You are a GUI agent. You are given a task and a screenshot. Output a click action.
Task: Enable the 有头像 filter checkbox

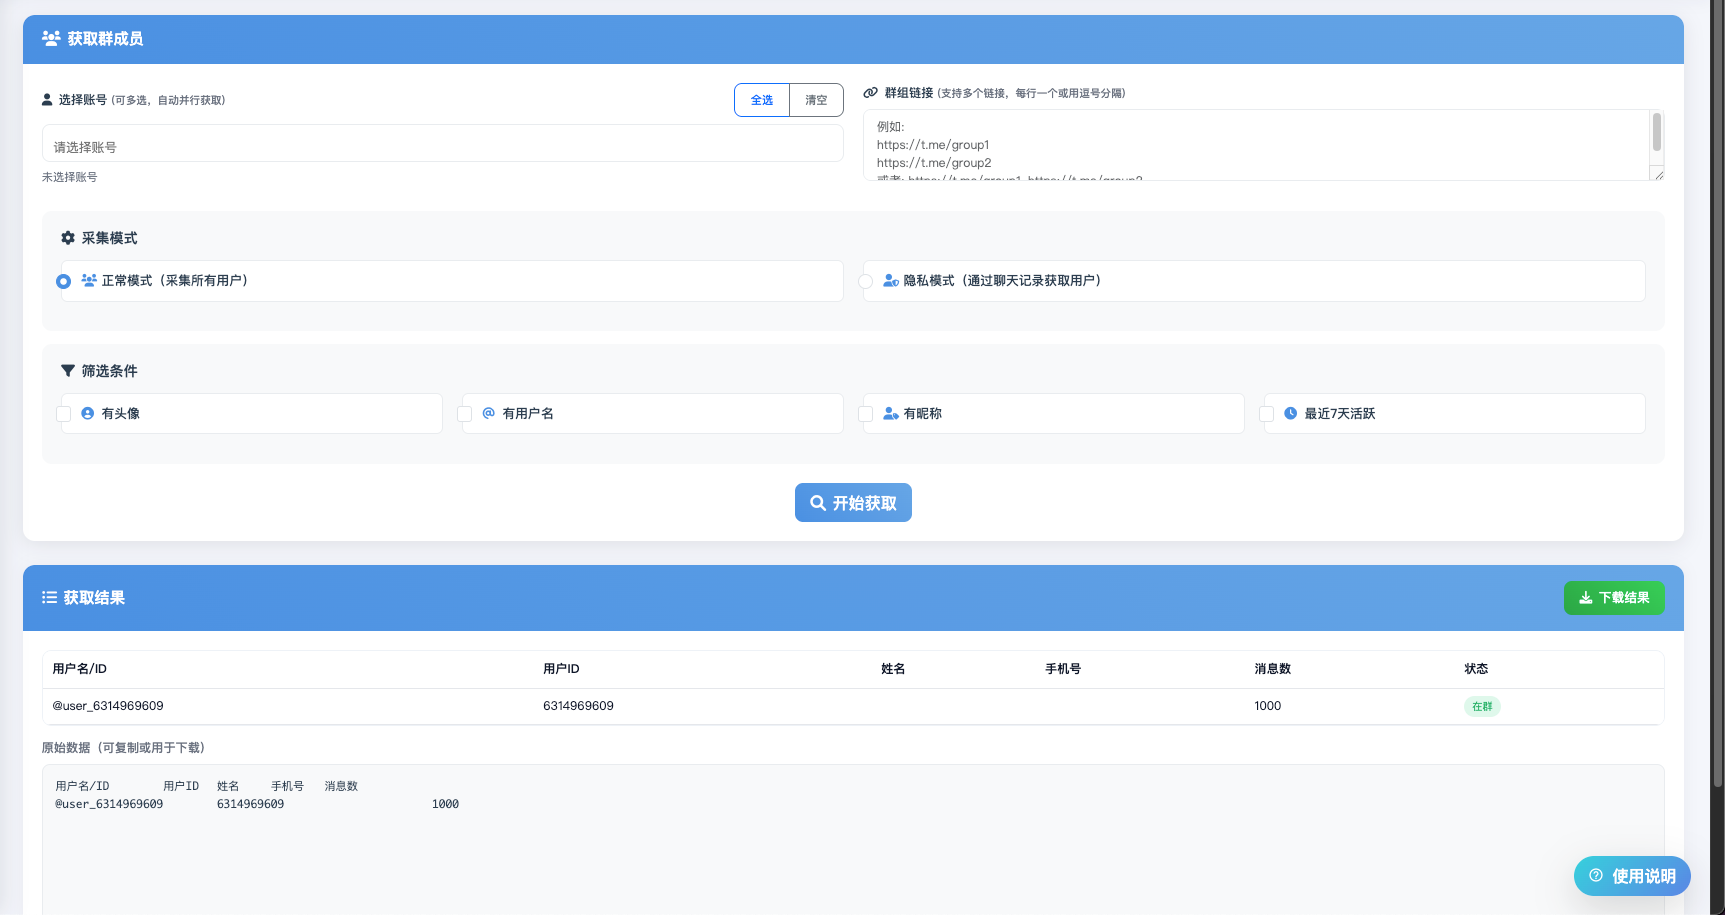[64, 414]
